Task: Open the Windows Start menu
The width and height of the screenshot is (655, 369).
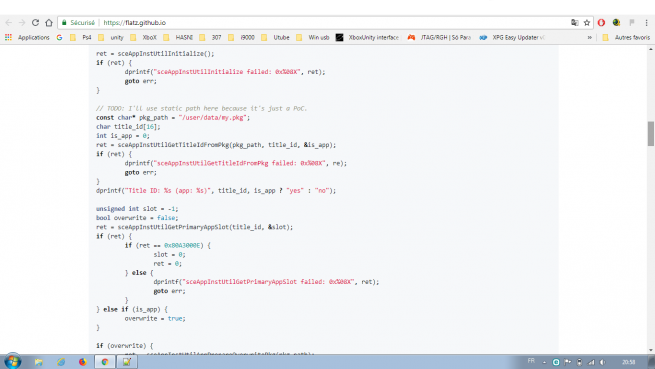Action: tap(13, 361)
